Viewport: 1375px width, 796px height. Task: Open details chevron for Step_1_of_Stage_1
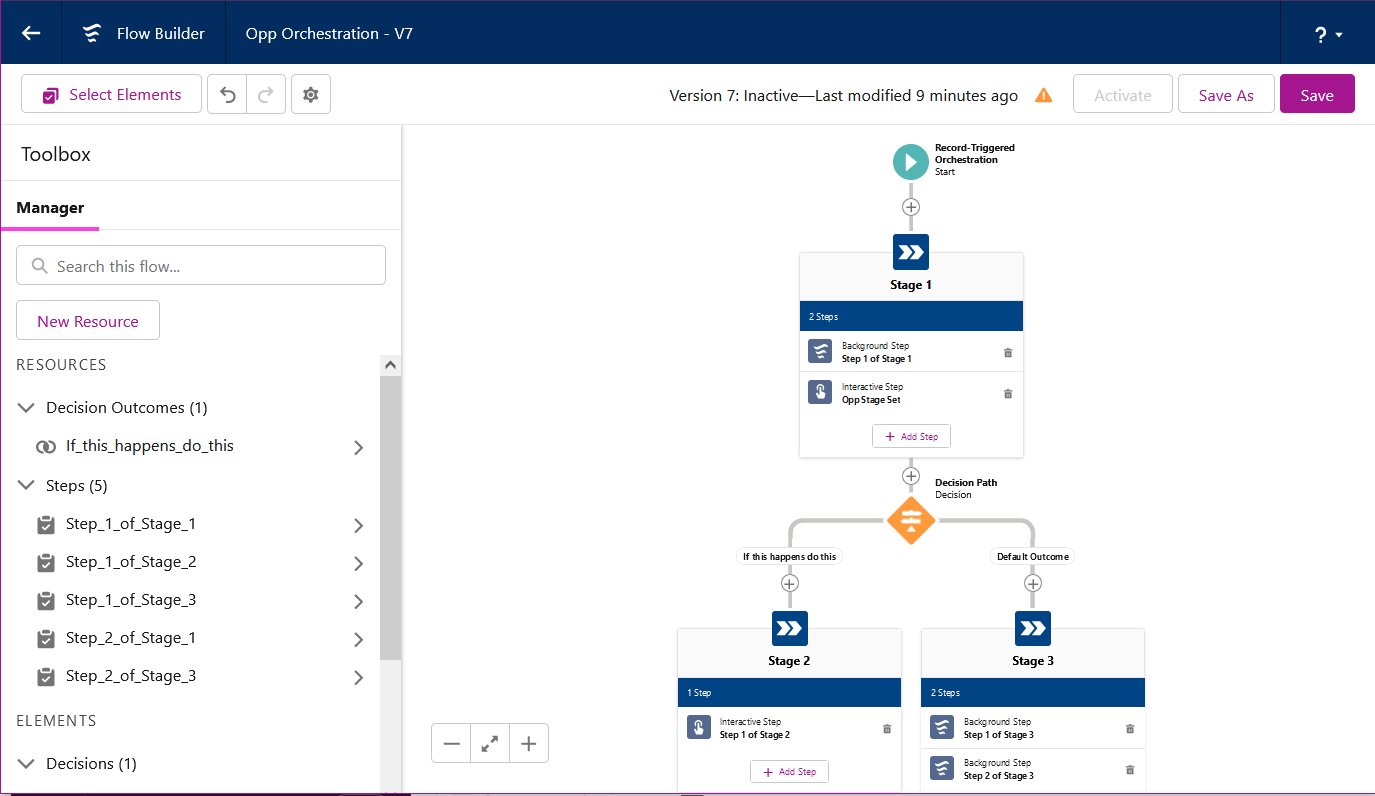coord(358,525)
